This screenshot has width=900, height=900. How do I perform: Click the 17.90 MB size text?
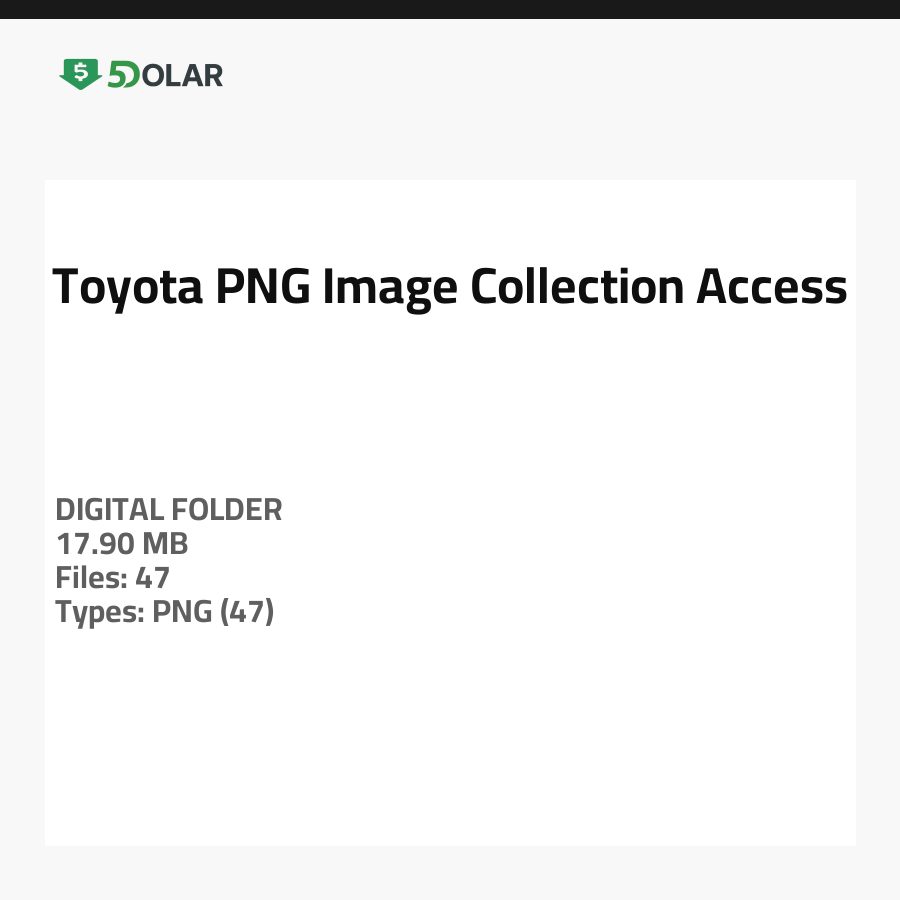tap(122, 544)
